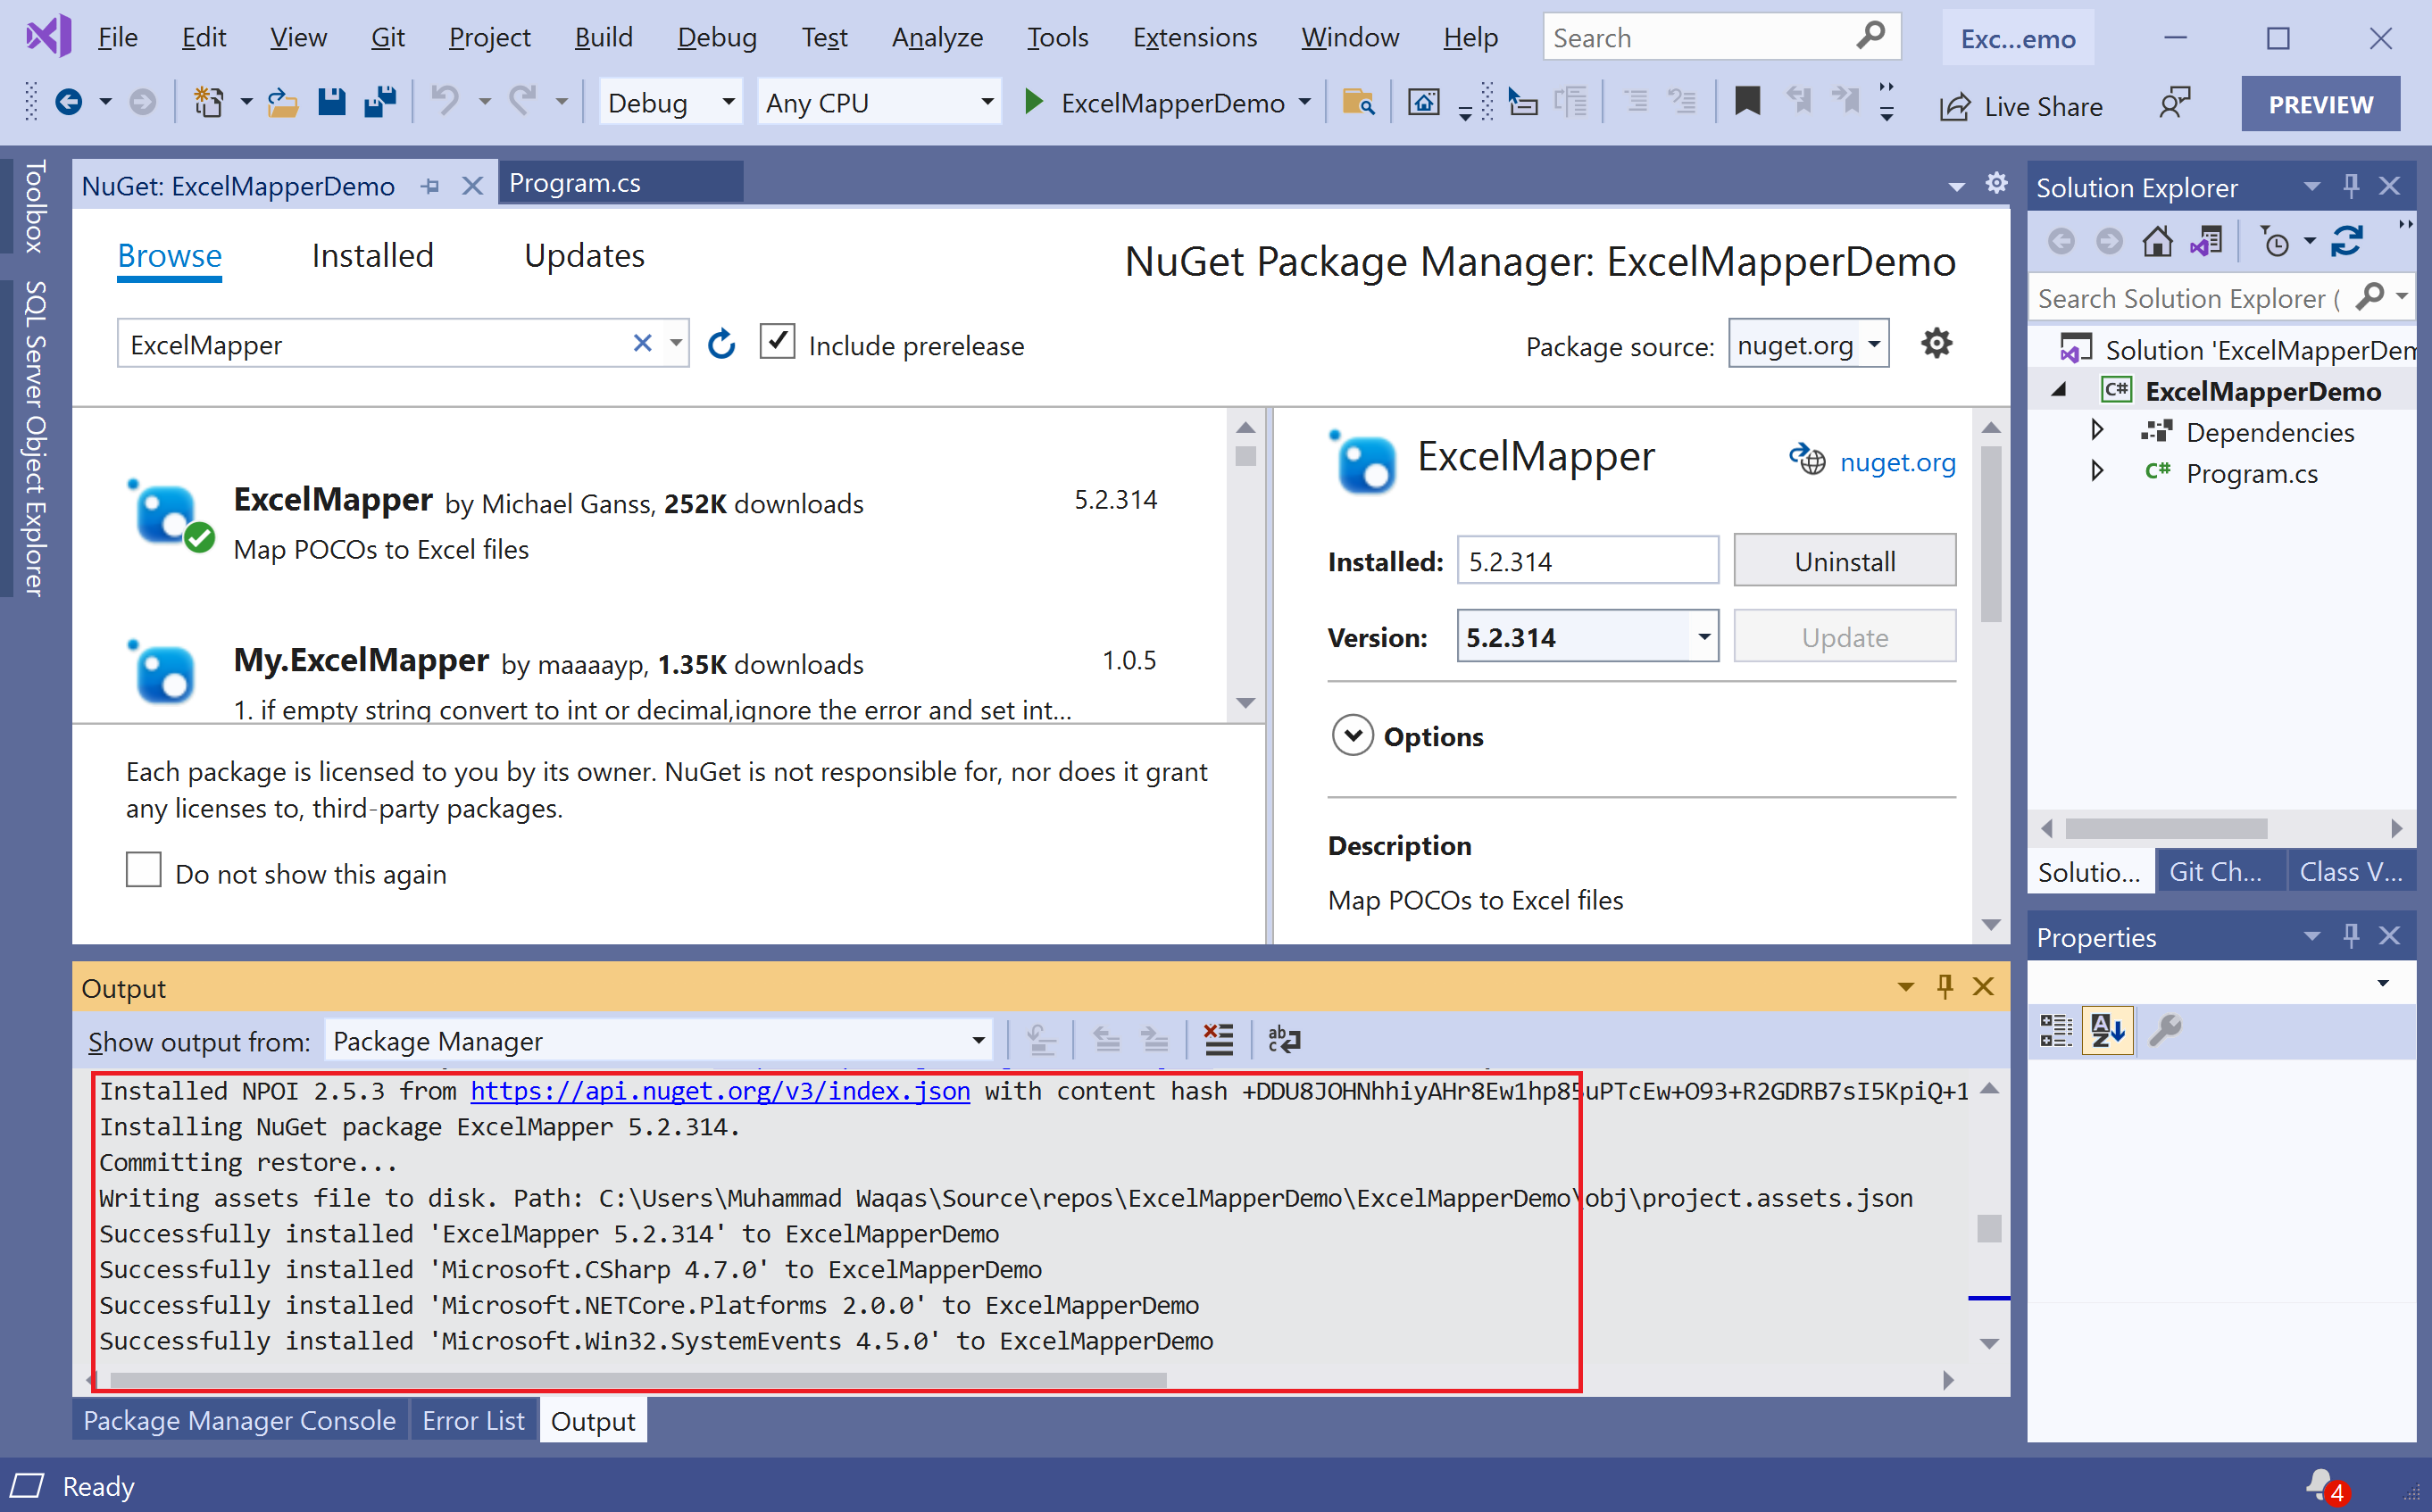Toggle word wrap icon in Output panel
2432x1512 pixels.
(1283, 1040)
